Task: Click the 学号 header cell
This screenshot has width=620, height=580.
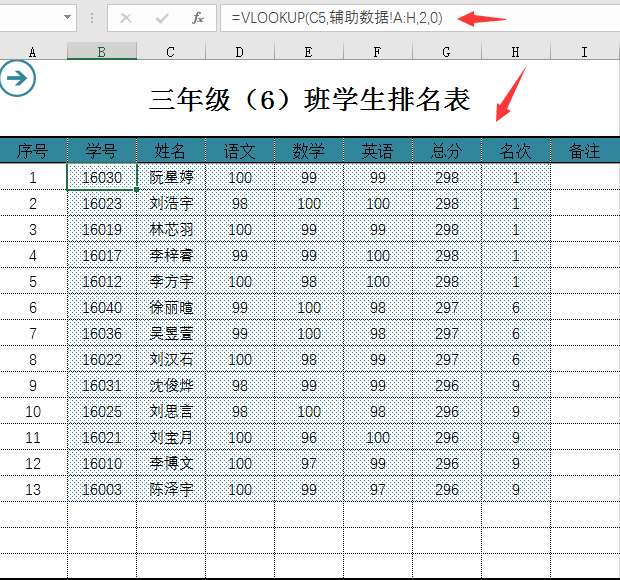Action: (102, 151)
